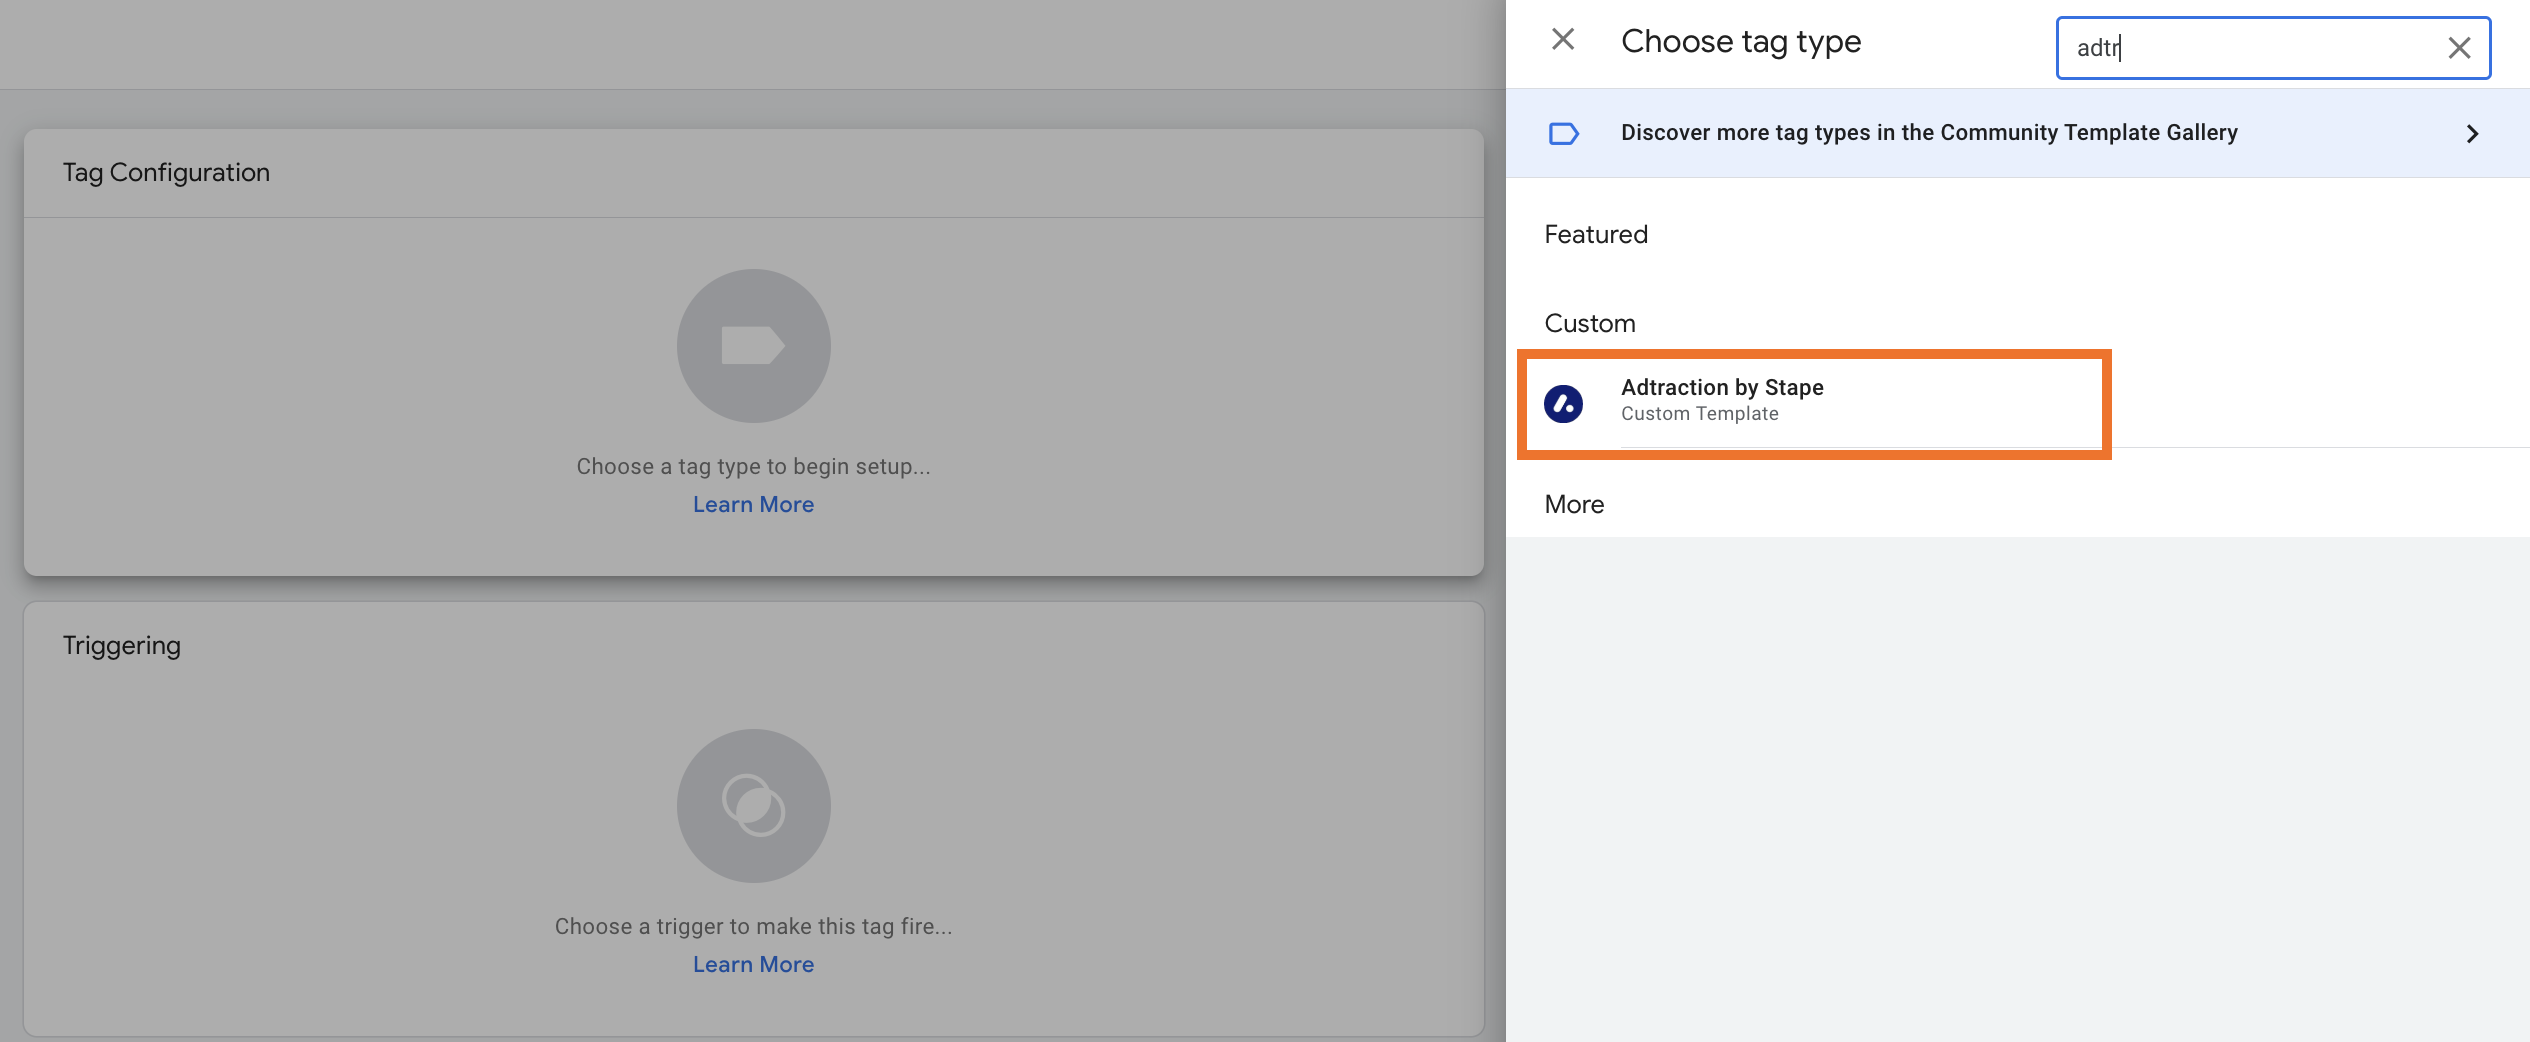This screenshot has width=2530, height=1042.
Task: Click the Triggering circles icon
Action: [x=753, y=806]
